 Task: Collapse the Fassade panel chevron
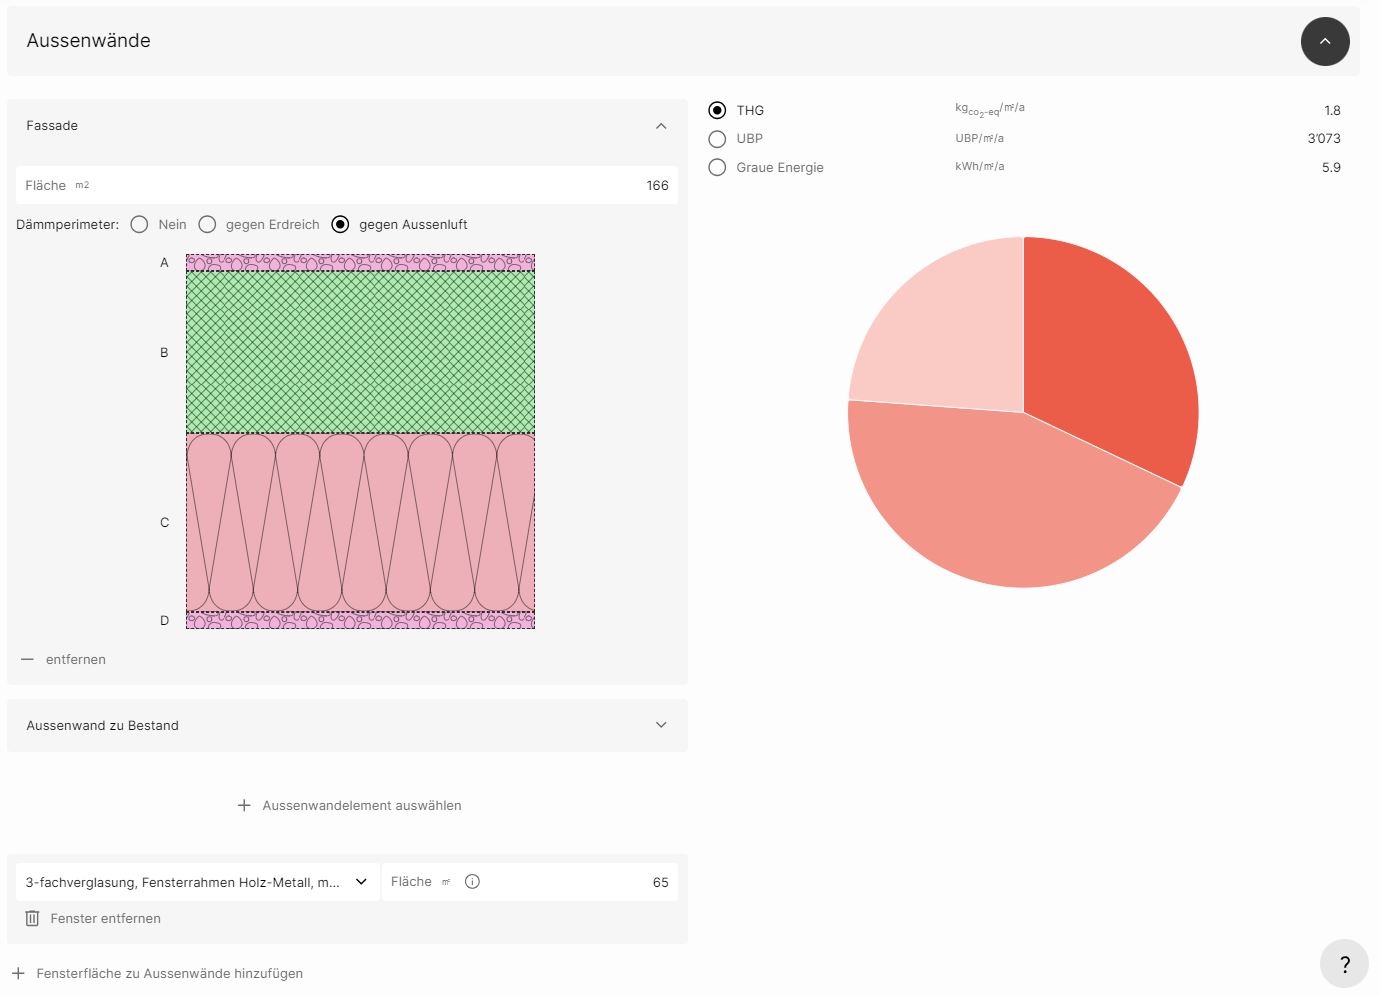661,126
